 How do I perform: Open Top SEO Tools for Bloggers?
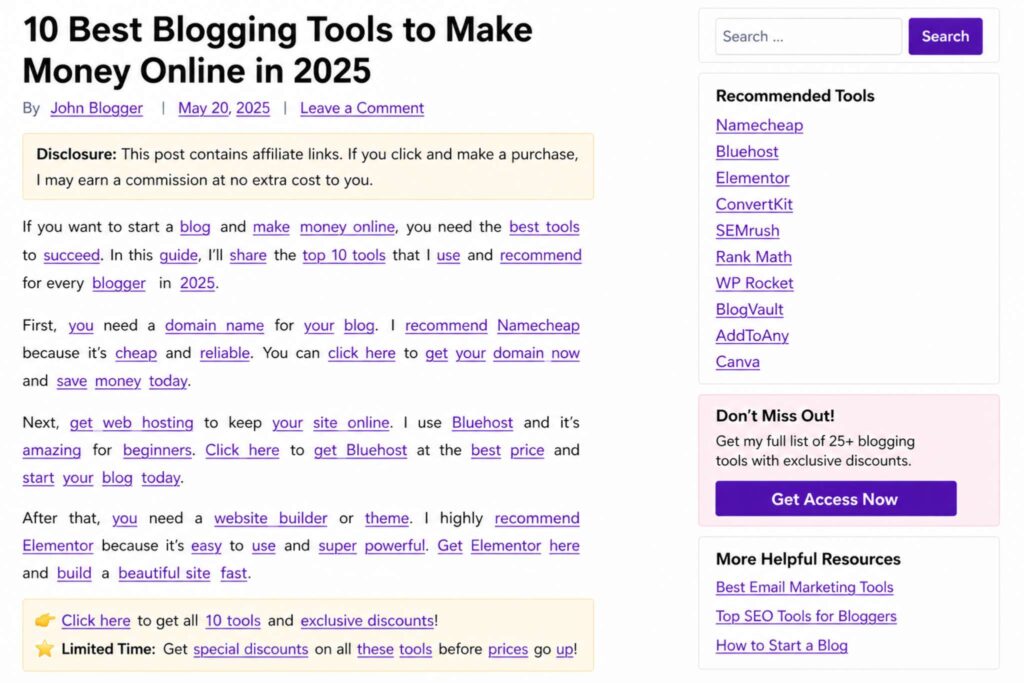806,617
